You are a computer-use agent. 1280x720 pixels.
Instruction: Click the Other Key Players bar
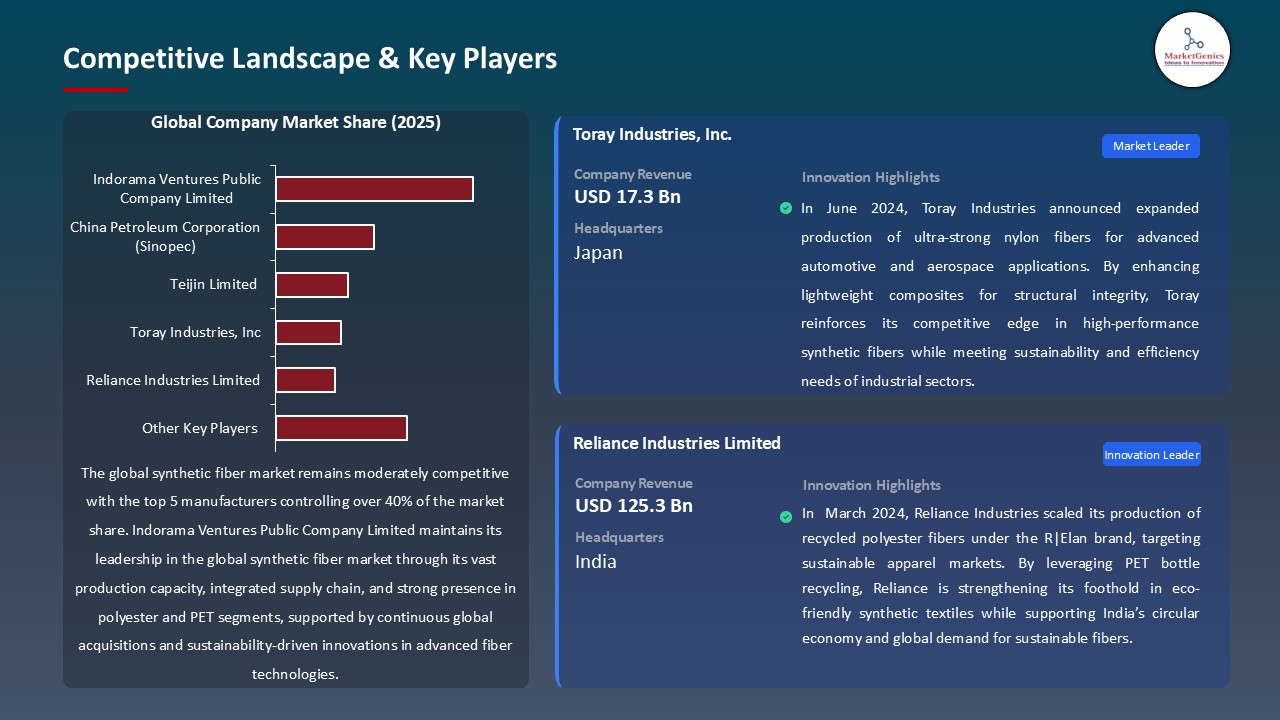coord(341,428)
